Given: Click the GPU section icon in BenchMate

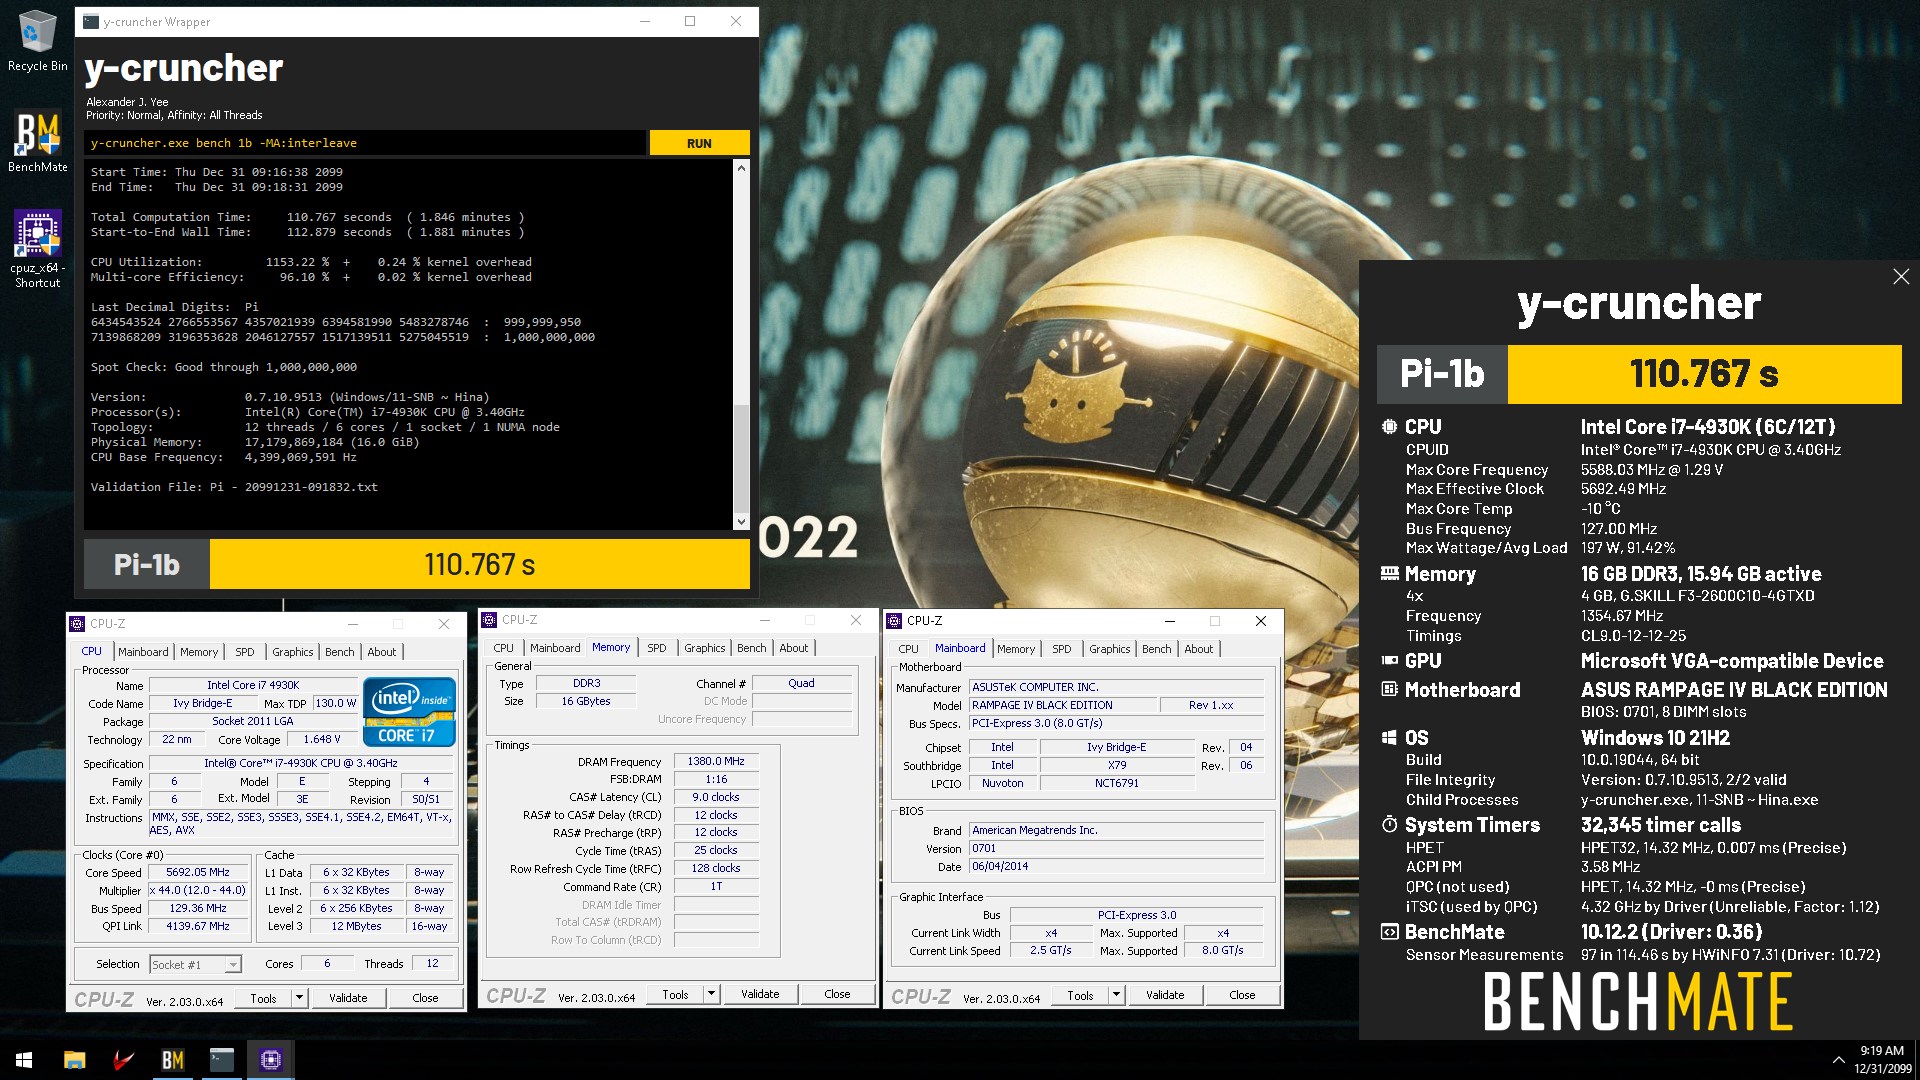Looking at the screenshot, I should [x=1389, y=661].
